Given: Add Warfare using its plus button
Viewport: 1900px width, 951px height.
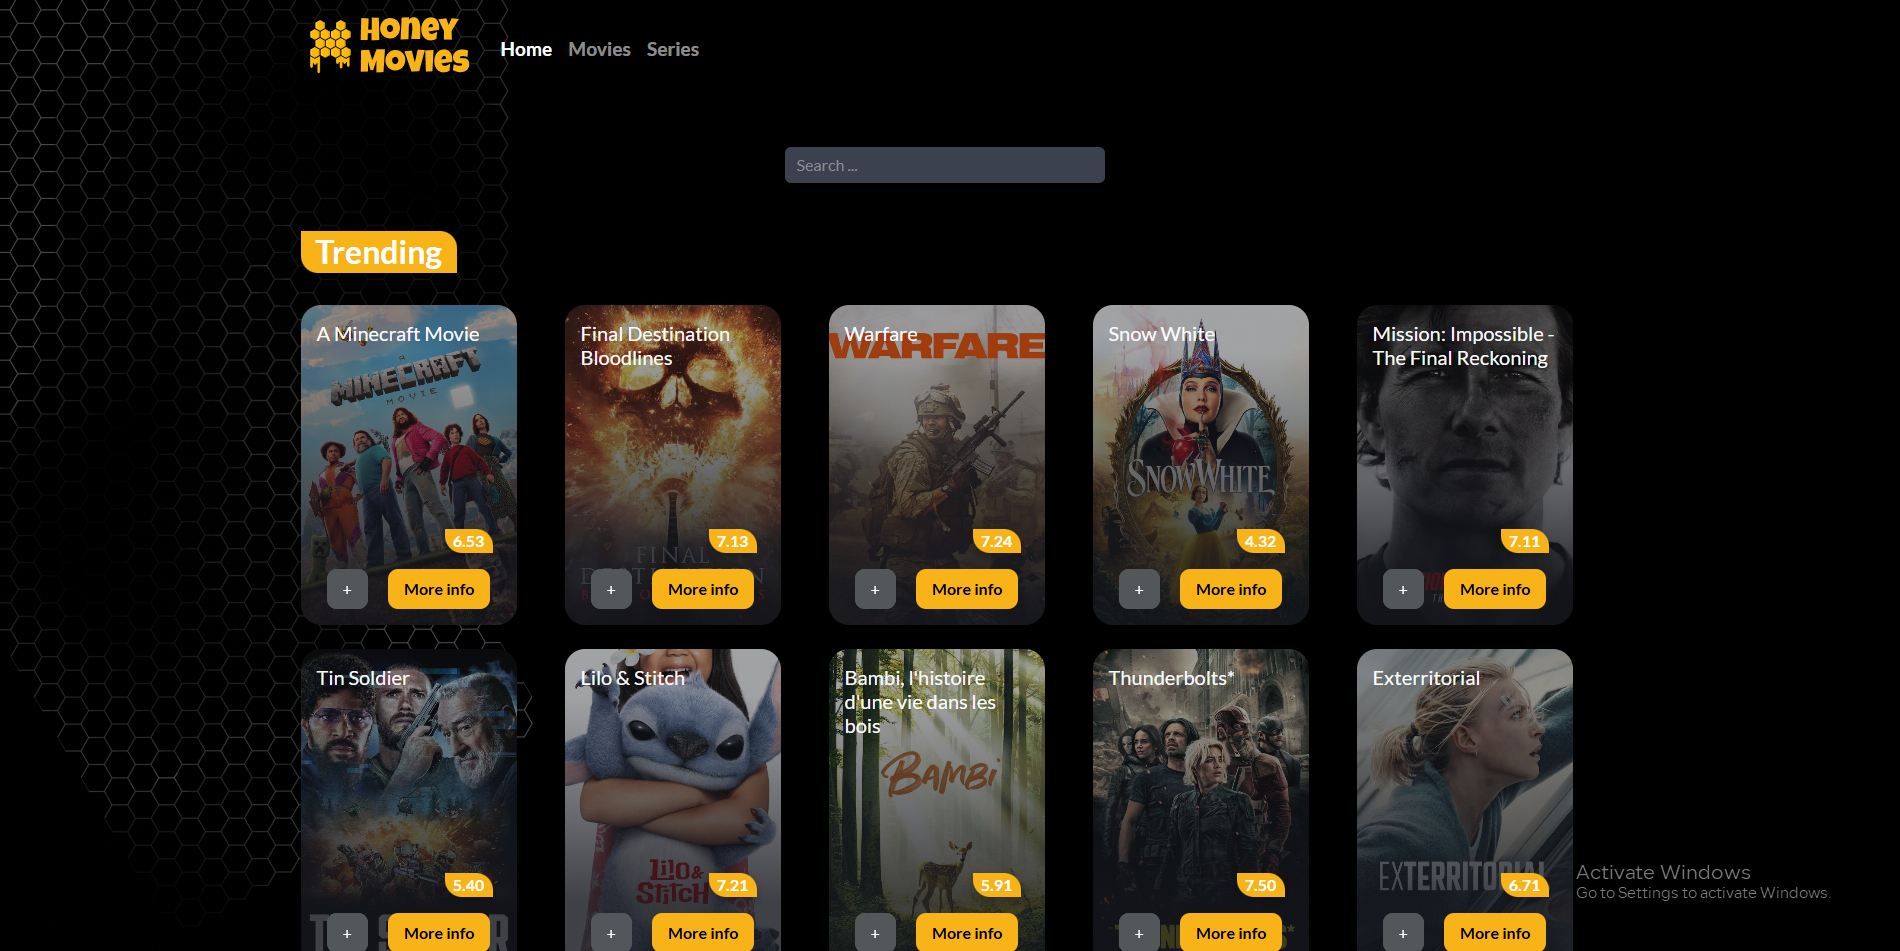Looking at the screenshot, I should click(875, 589).
